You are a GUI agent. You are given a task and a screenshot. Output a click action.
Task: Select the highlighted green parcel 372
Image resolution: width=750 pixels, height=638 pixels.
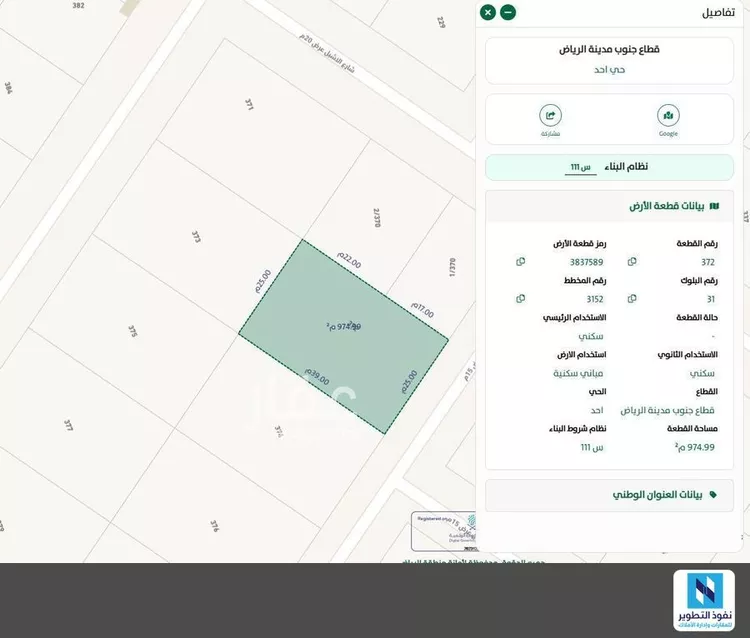pyautogui.click(x=343, y=337)
